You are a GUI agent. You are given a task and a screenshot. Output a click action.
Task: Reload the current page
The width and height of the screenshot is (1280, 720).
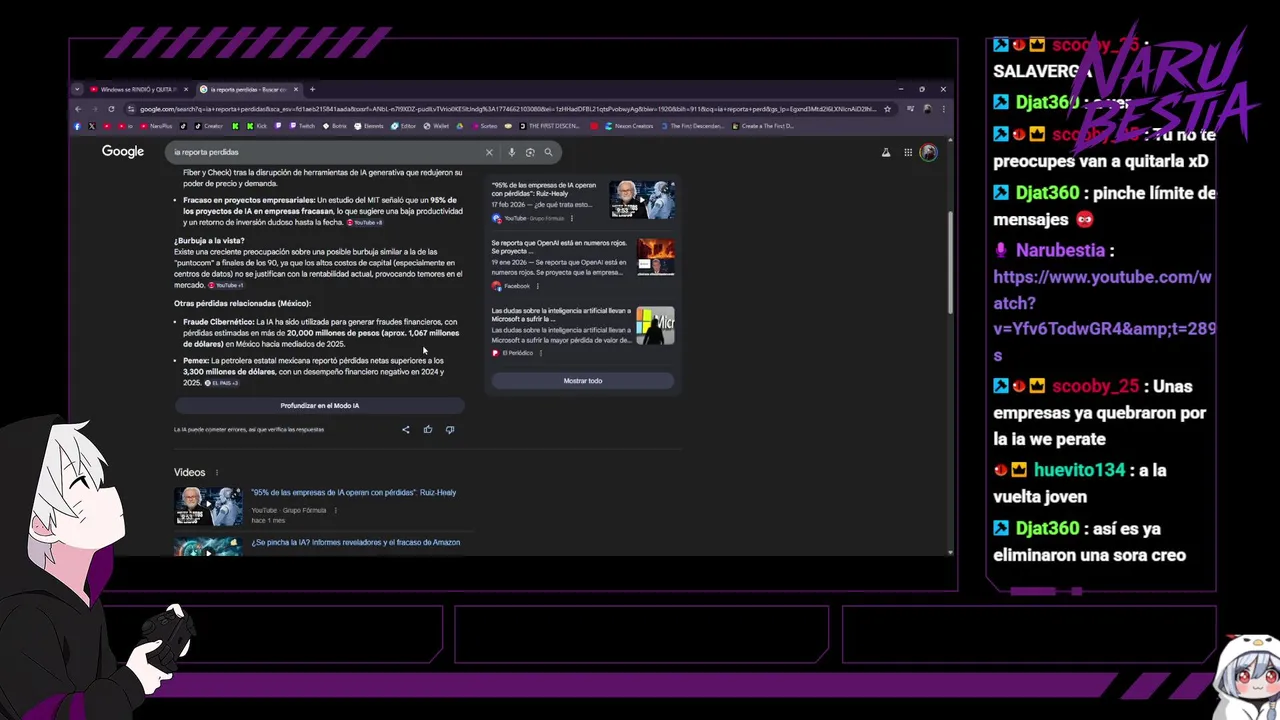pos(111,109)
